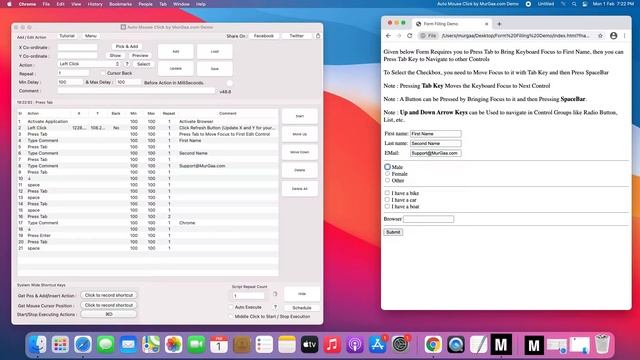Share on Facebook button

[x=264, y=36]
